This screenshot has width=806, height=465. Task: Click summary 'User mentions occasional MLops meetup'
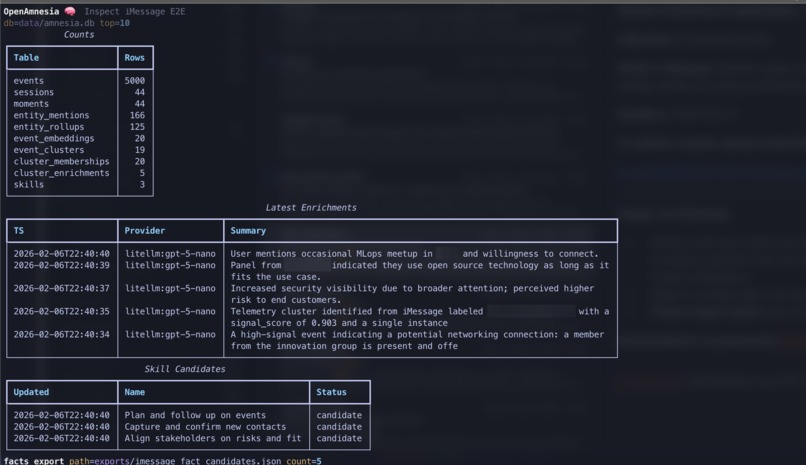click(414, 254)
